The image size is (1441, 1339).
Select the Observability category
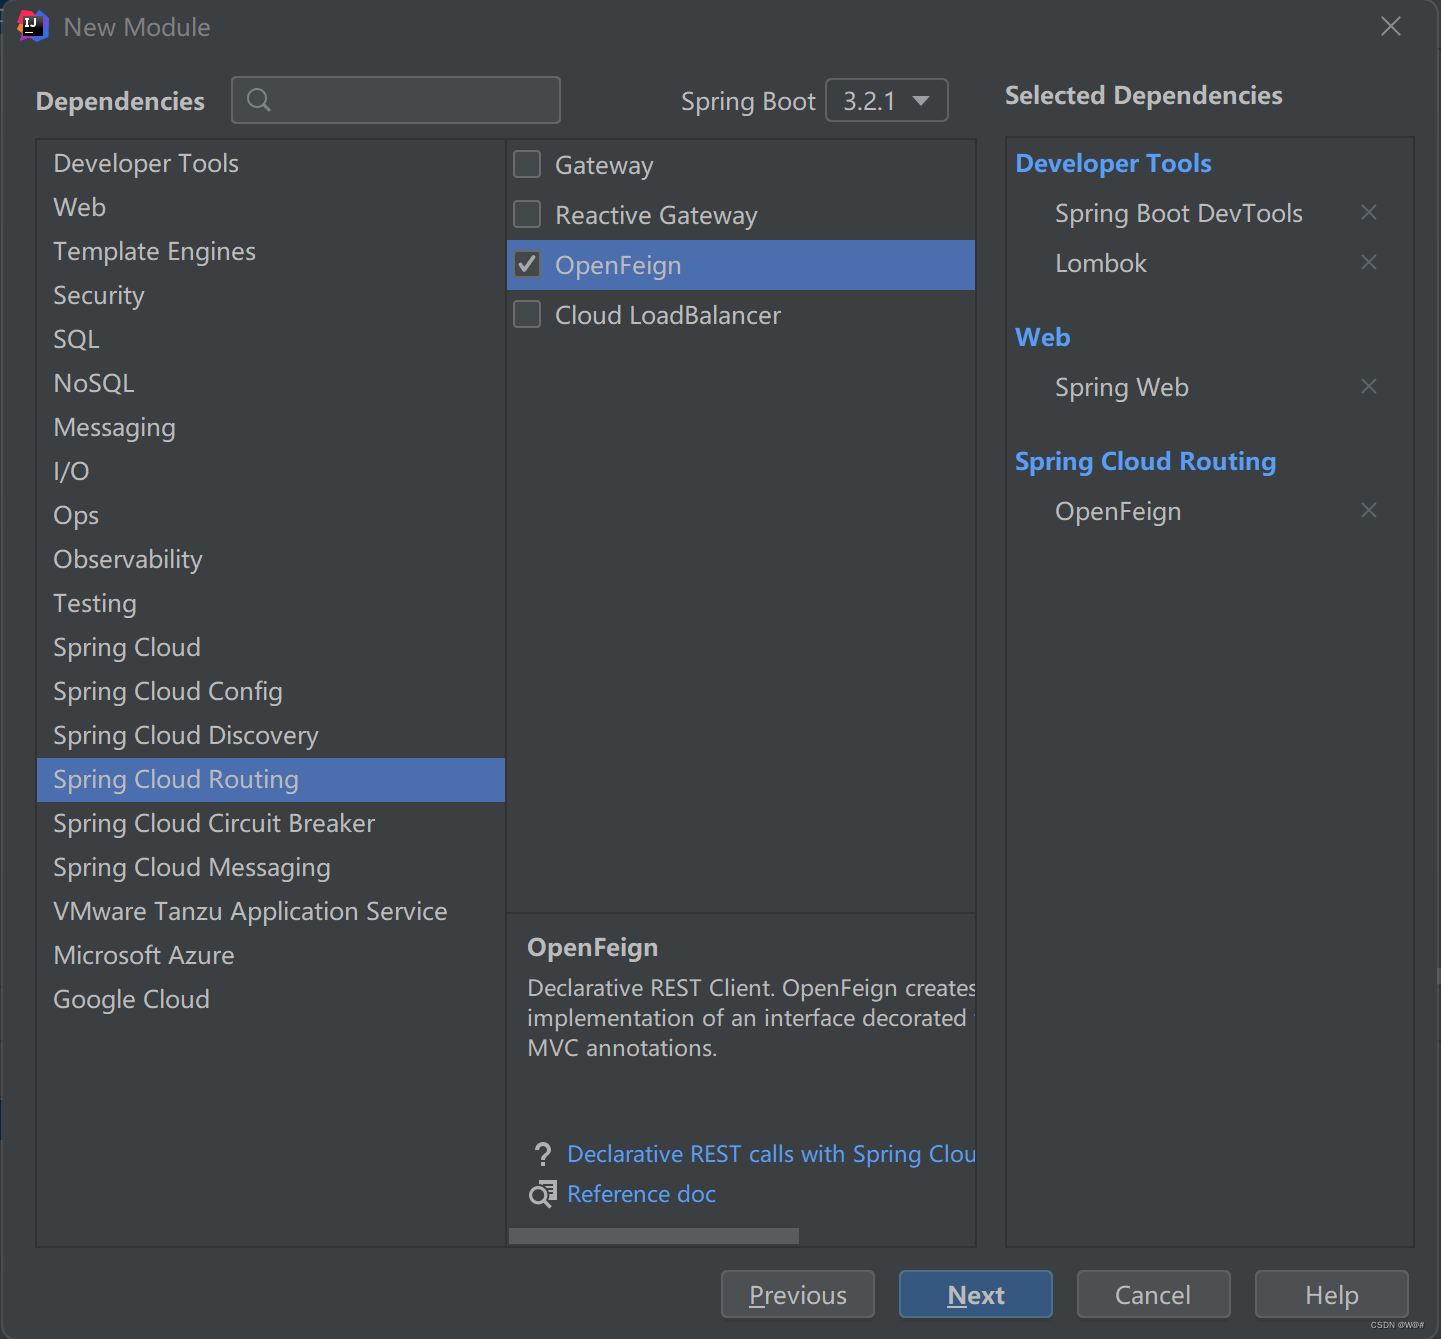tap(271, 559)
